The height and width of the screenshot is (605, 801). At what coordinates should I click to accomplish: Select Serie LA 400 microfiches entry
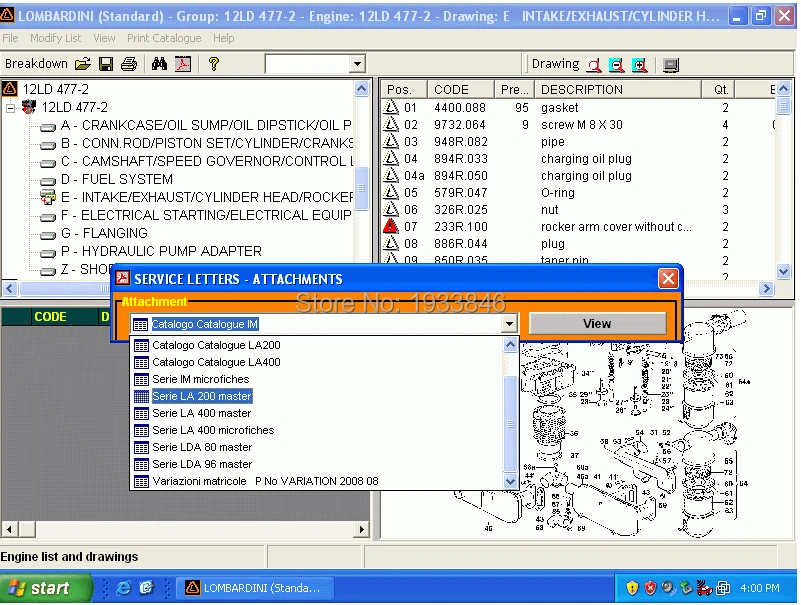[213, 430]
